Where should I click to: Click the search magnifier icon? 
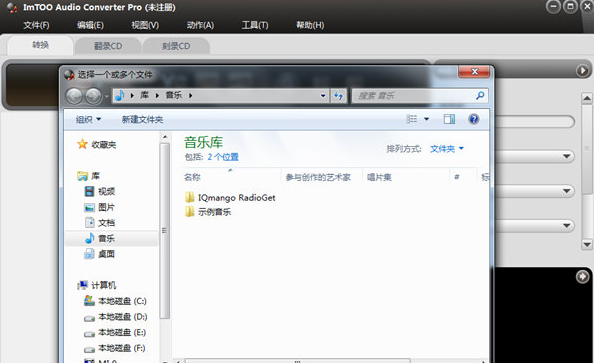[480, 95]
